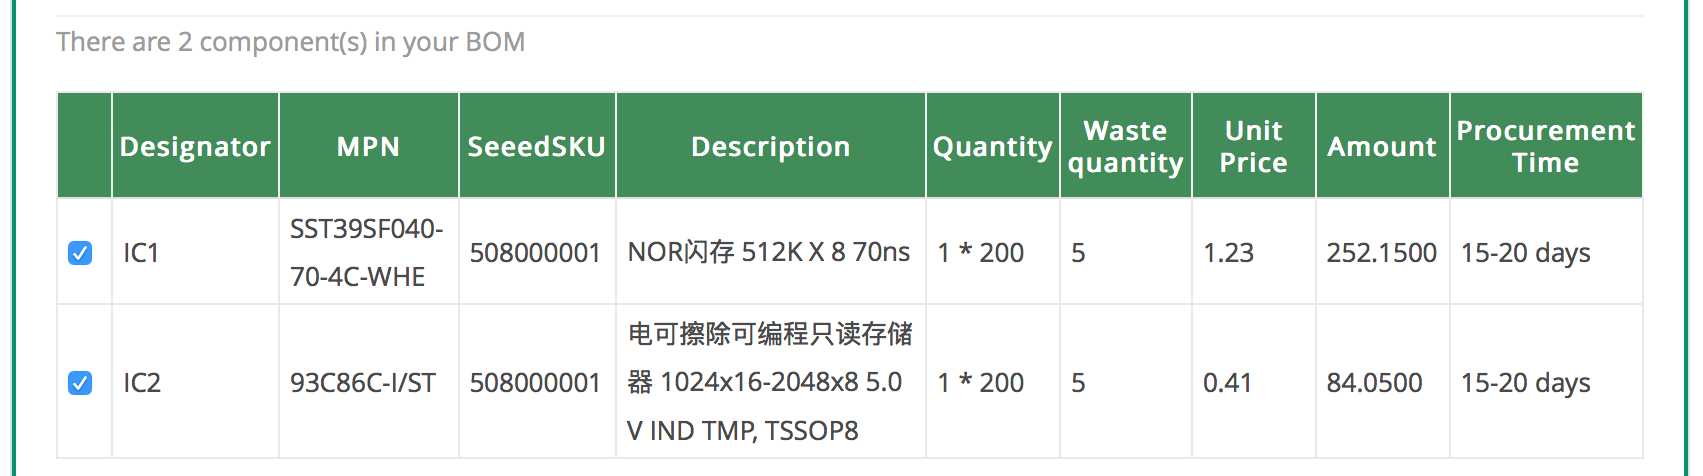
Task: Click the 84.0500 amount cell
Action: 1382,382
